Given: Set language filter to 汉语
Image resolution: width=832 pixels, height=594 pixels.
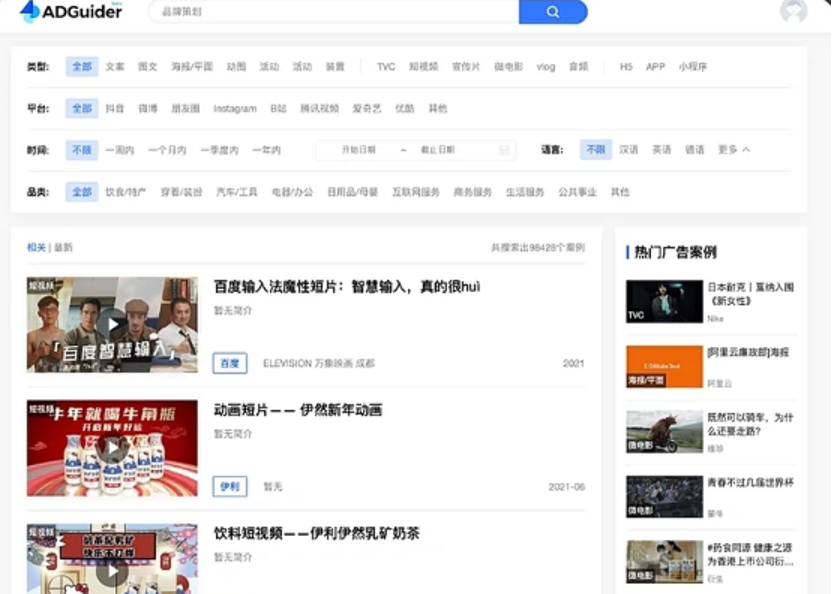Looking at the screenshot, I should point(628,150).
